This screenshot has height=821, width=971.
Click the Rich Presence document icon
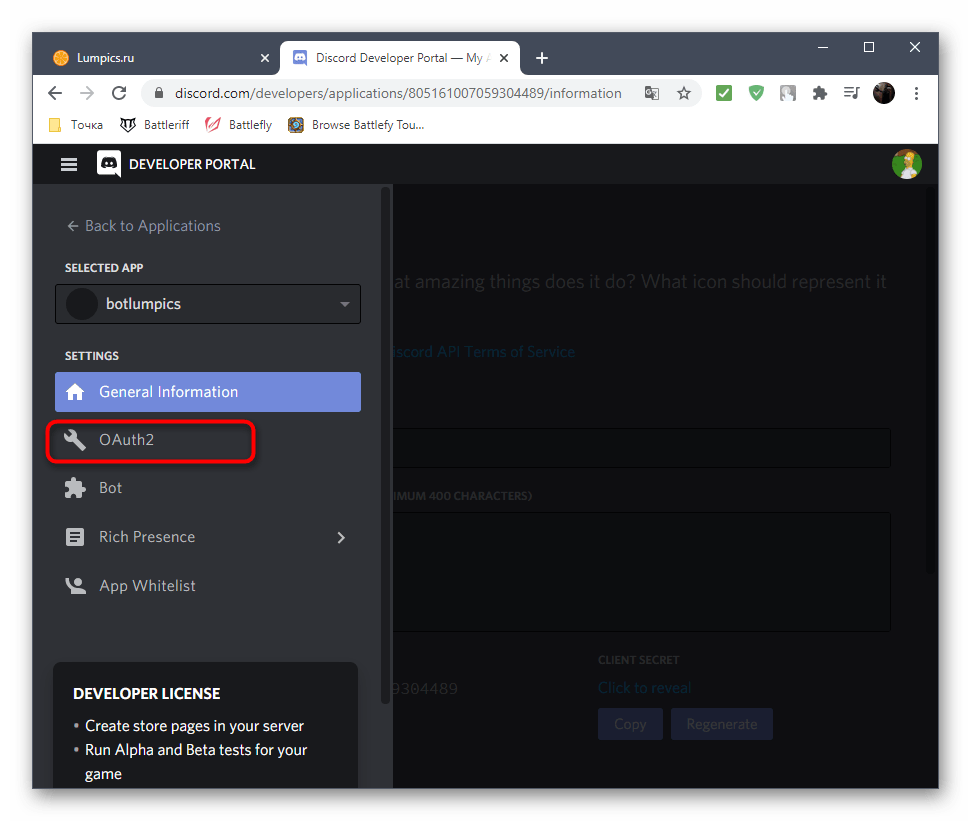(x=75, y=537)
